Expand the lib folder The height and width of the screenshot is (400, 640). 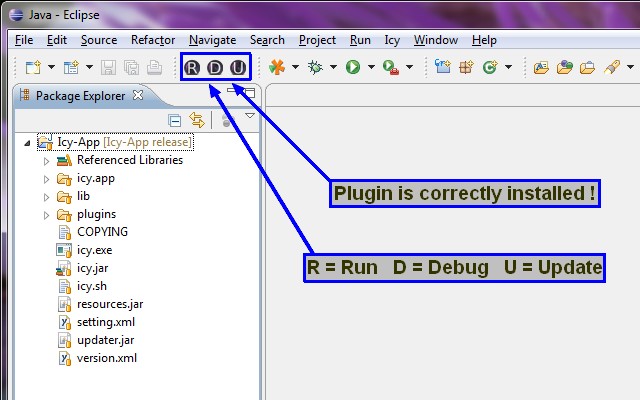point(47,197)
